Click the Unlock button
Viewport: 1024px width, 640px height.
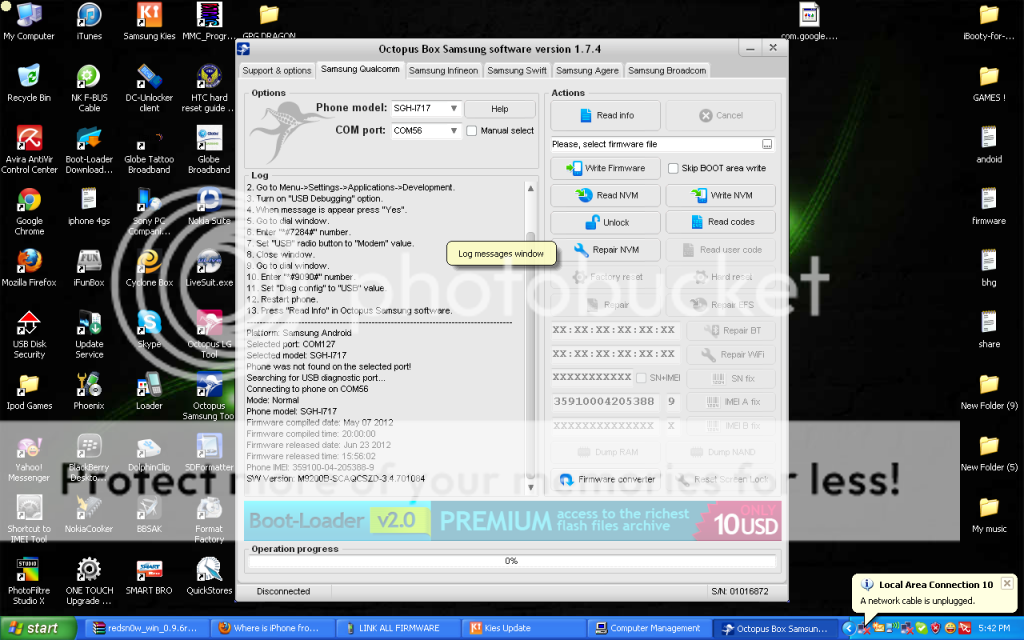[x=605, y=223]
